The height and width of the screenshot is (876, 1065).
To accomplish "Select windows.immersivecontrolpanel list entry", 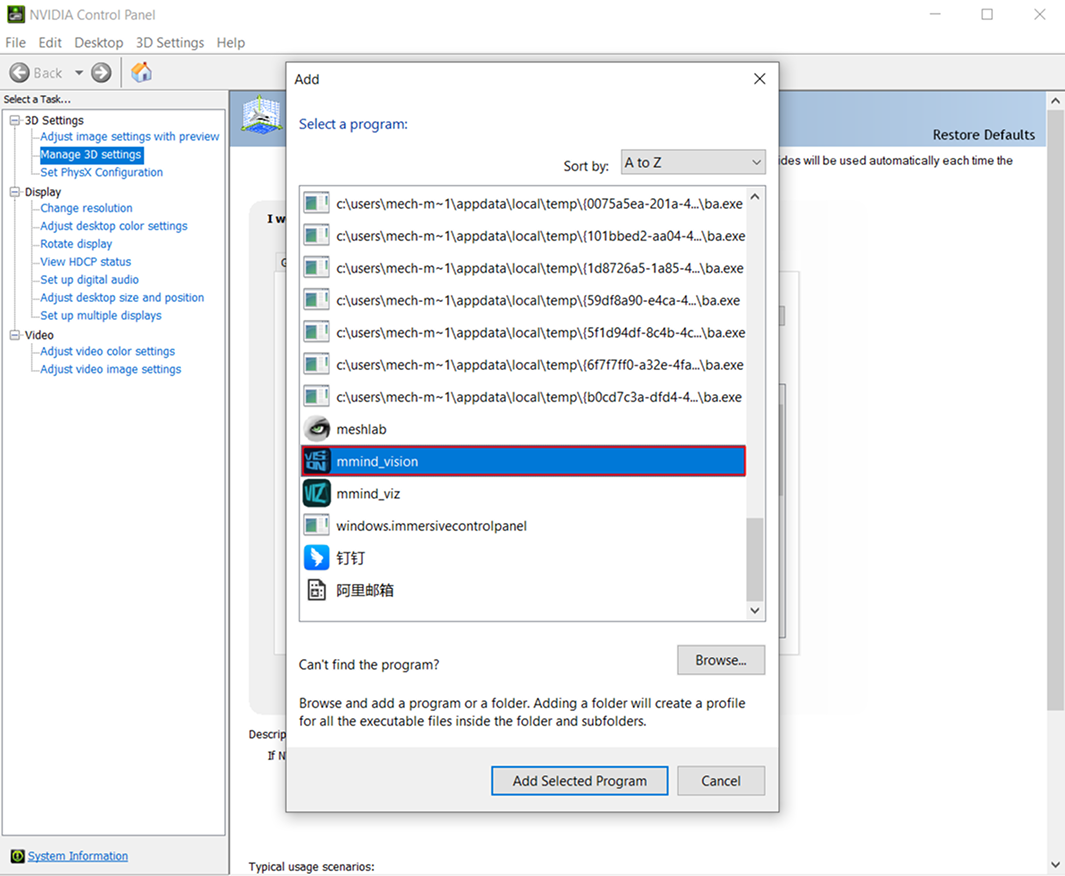I will pyautogui.click(x=431, y=526).
